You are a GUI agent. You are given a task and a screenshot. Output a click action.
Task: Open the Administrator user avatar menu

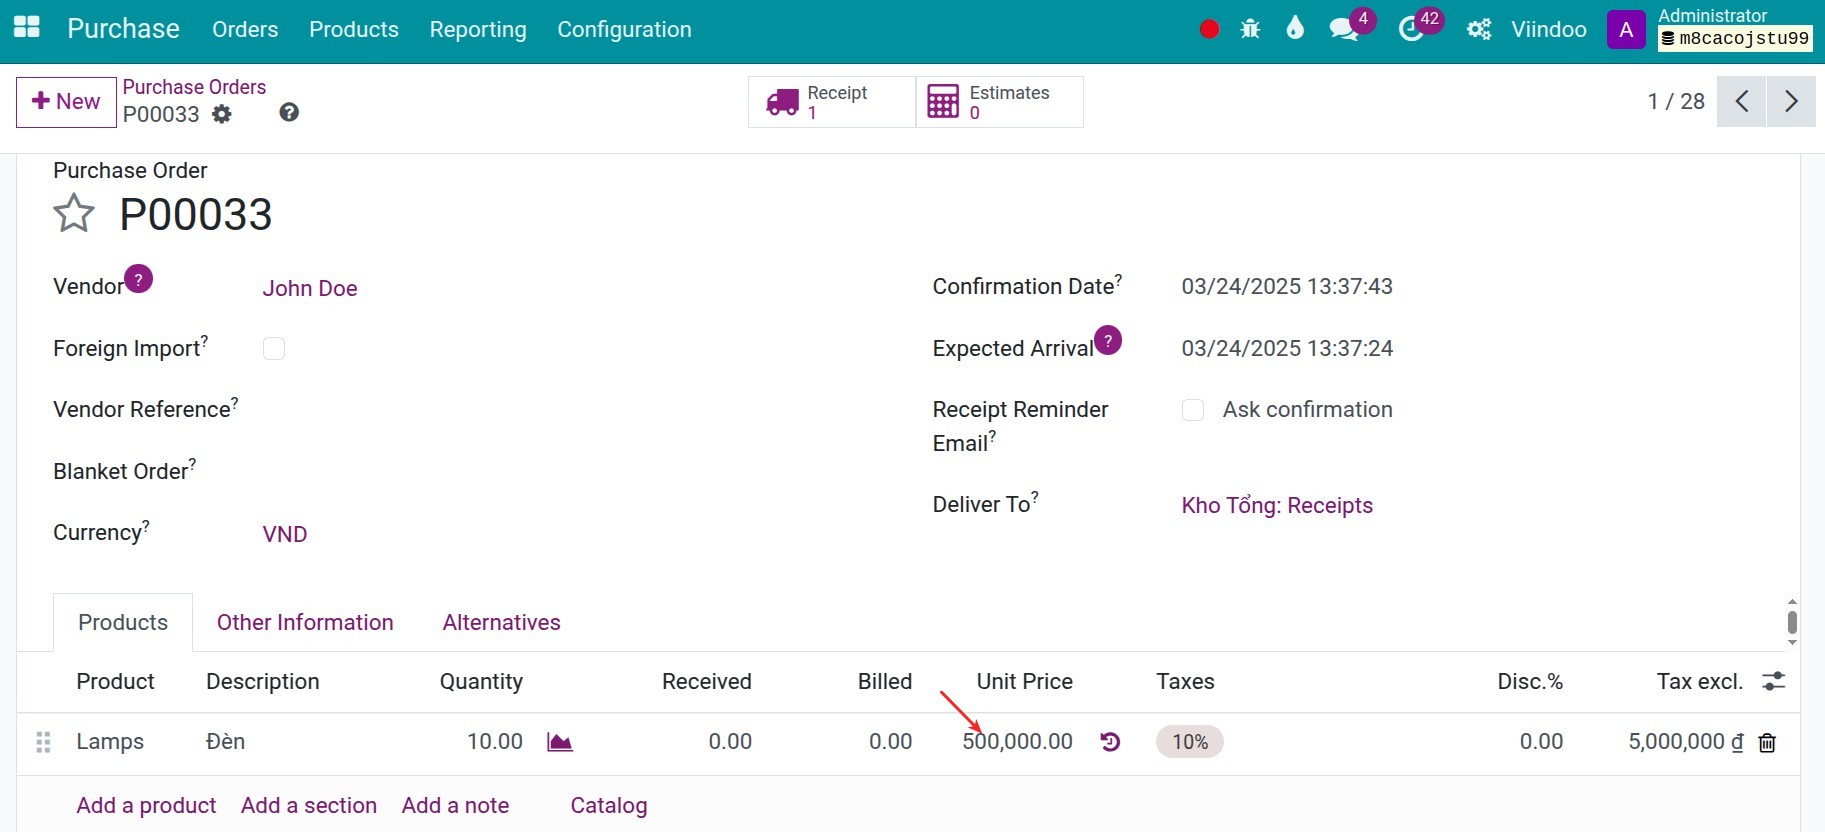[1626, 29]
